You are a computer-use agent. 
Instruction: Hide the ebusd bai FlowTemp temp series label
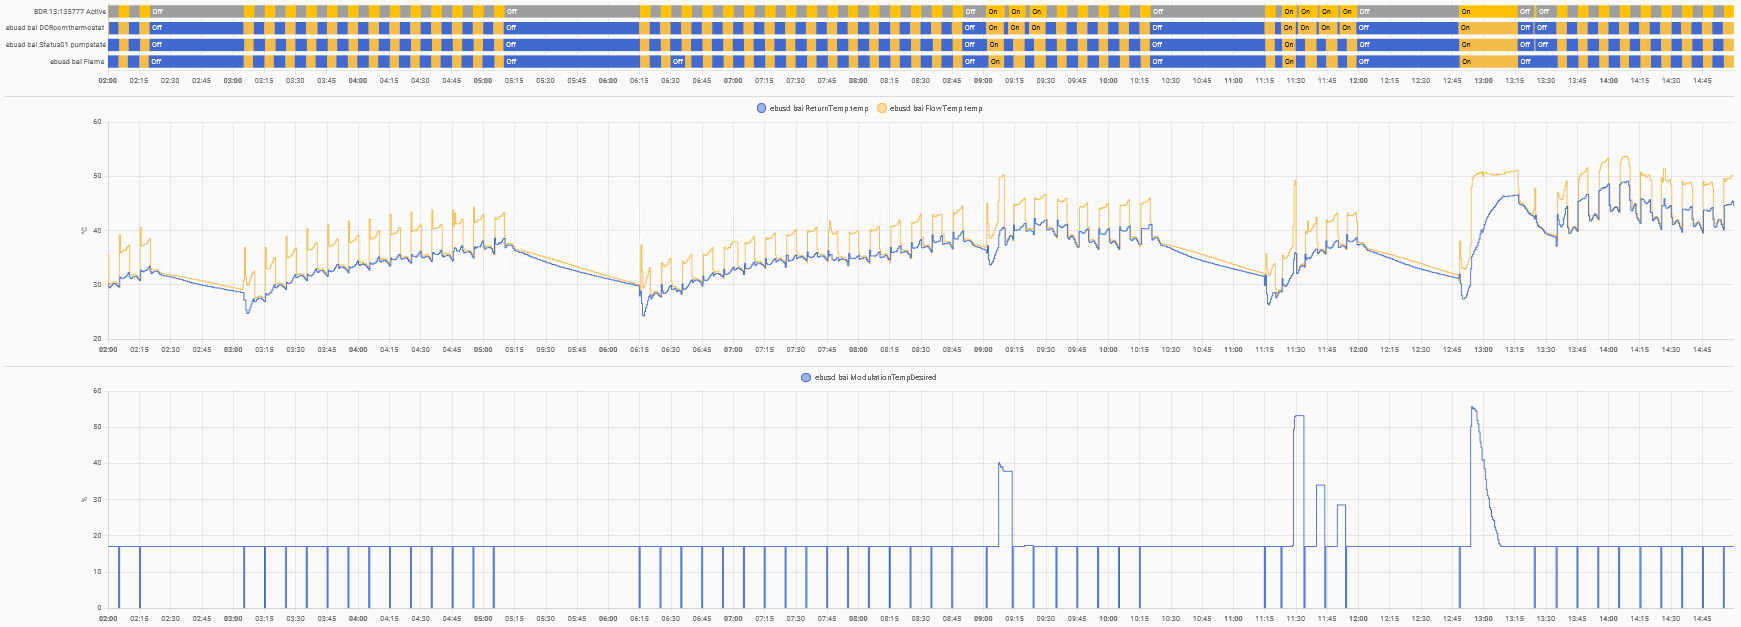[936, 108]
